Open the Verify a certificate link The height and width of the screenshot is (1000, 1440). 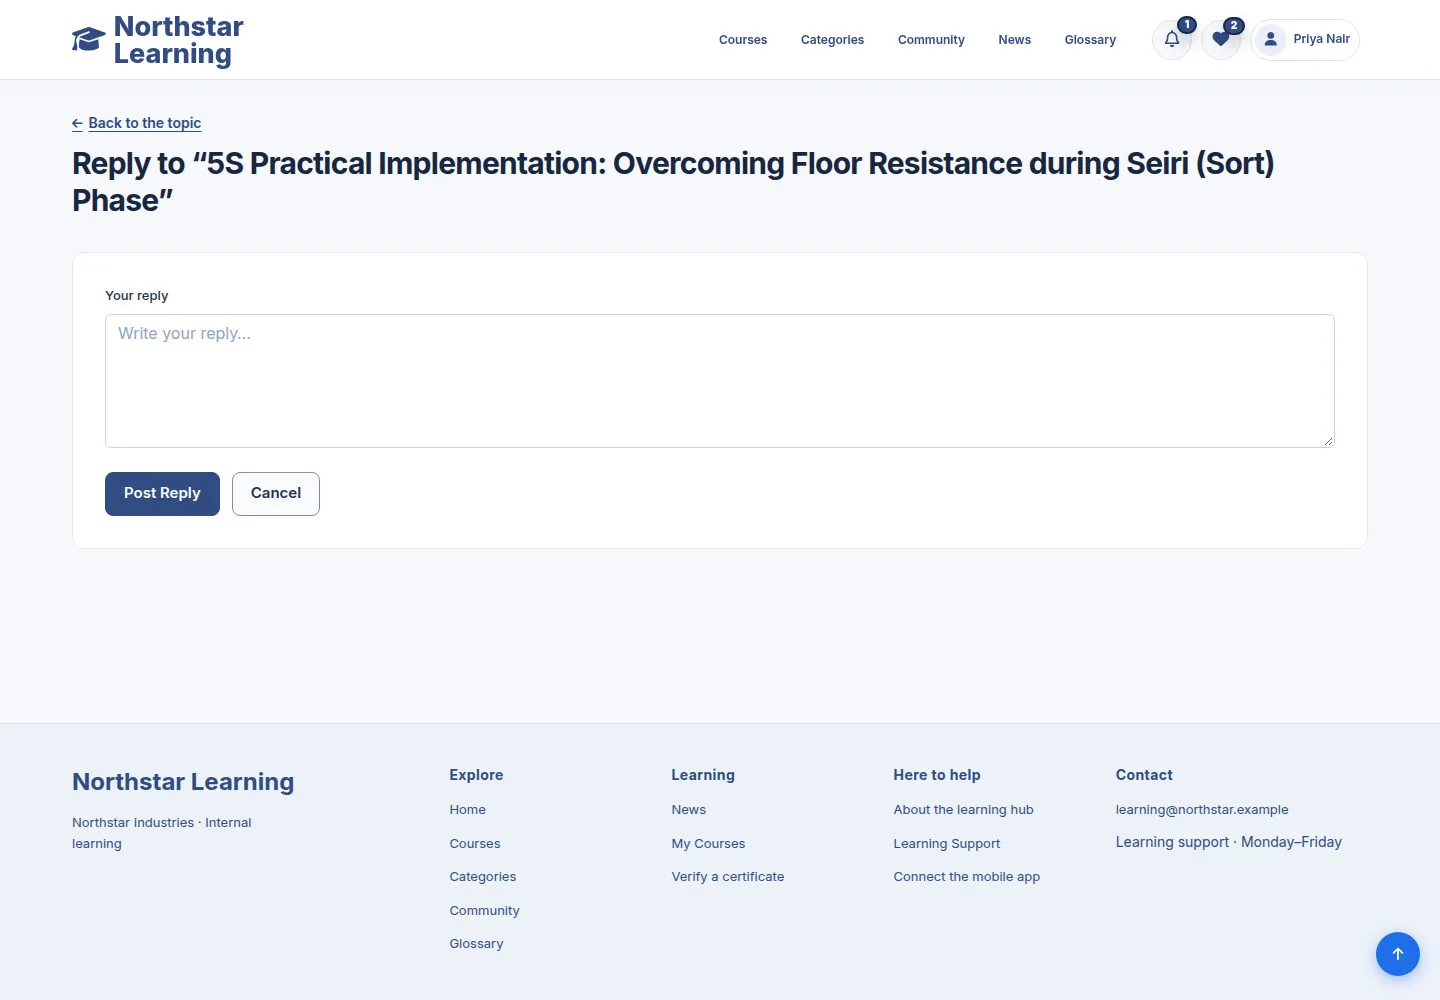tap(728, 877)
